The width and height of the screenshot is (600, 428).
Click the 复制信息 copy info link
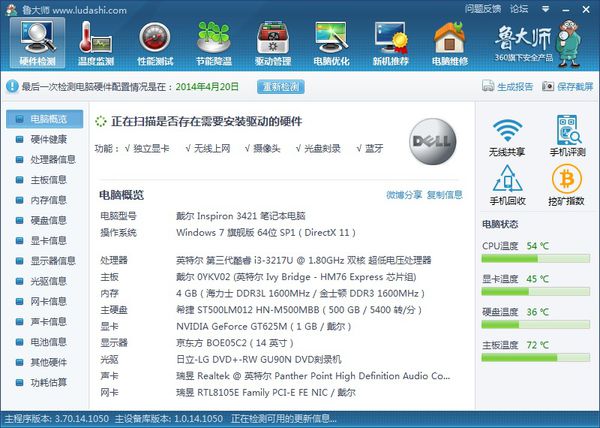coord(444,195)
